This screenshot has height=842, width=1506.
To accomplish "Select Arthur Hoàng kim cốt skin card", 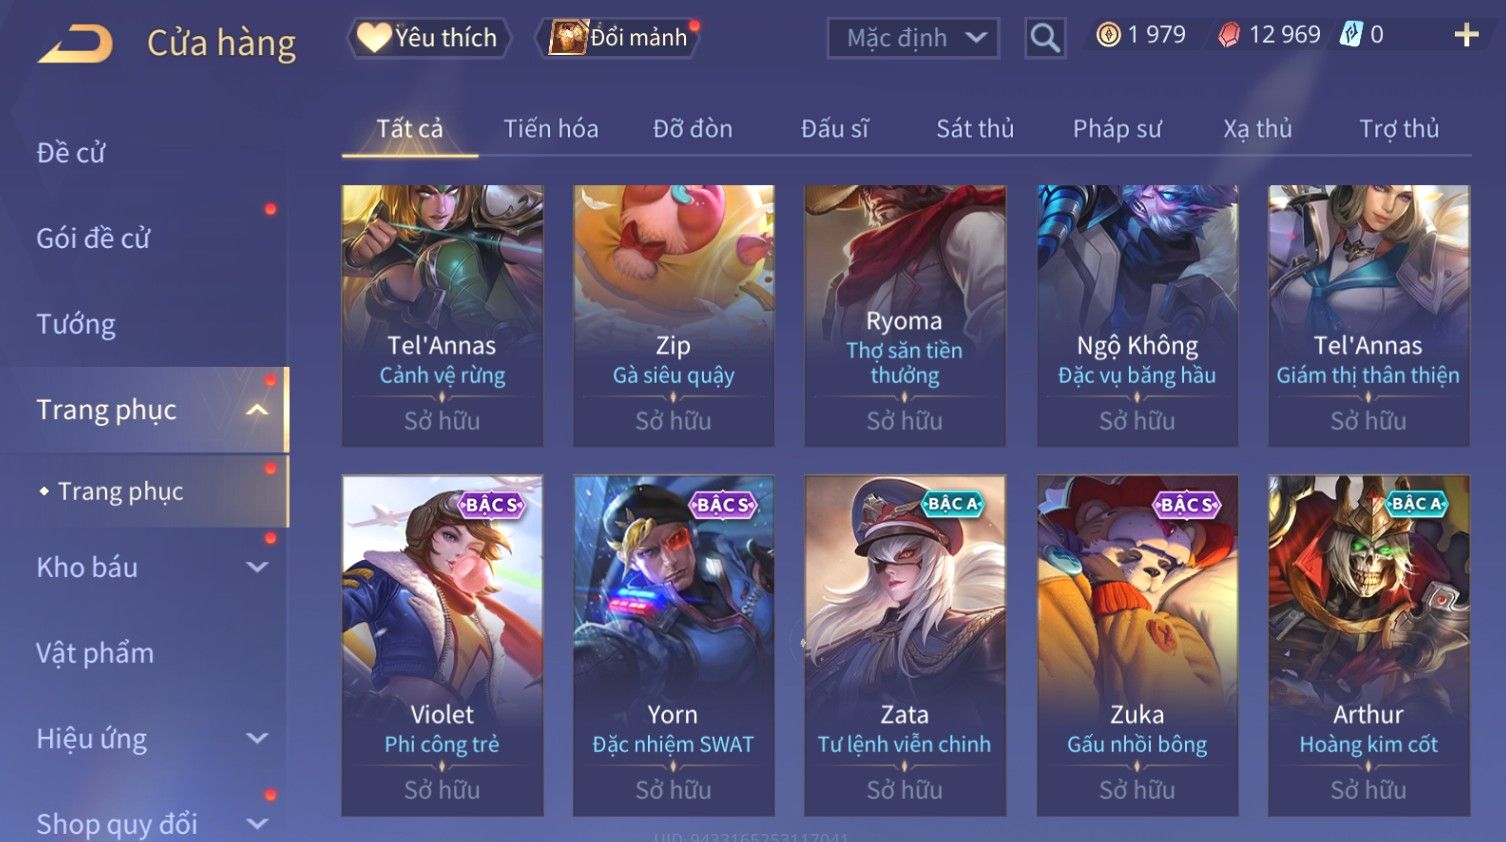I will pyautogui.click(x=1369, y=645).
